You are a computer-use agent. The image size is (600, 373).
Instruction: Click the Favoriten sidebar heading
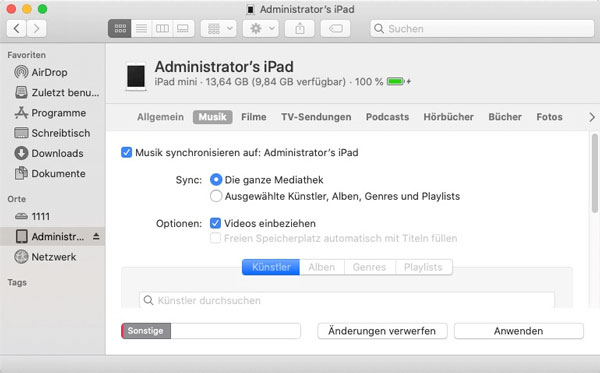pyautogui.click(x=26, y=55)
